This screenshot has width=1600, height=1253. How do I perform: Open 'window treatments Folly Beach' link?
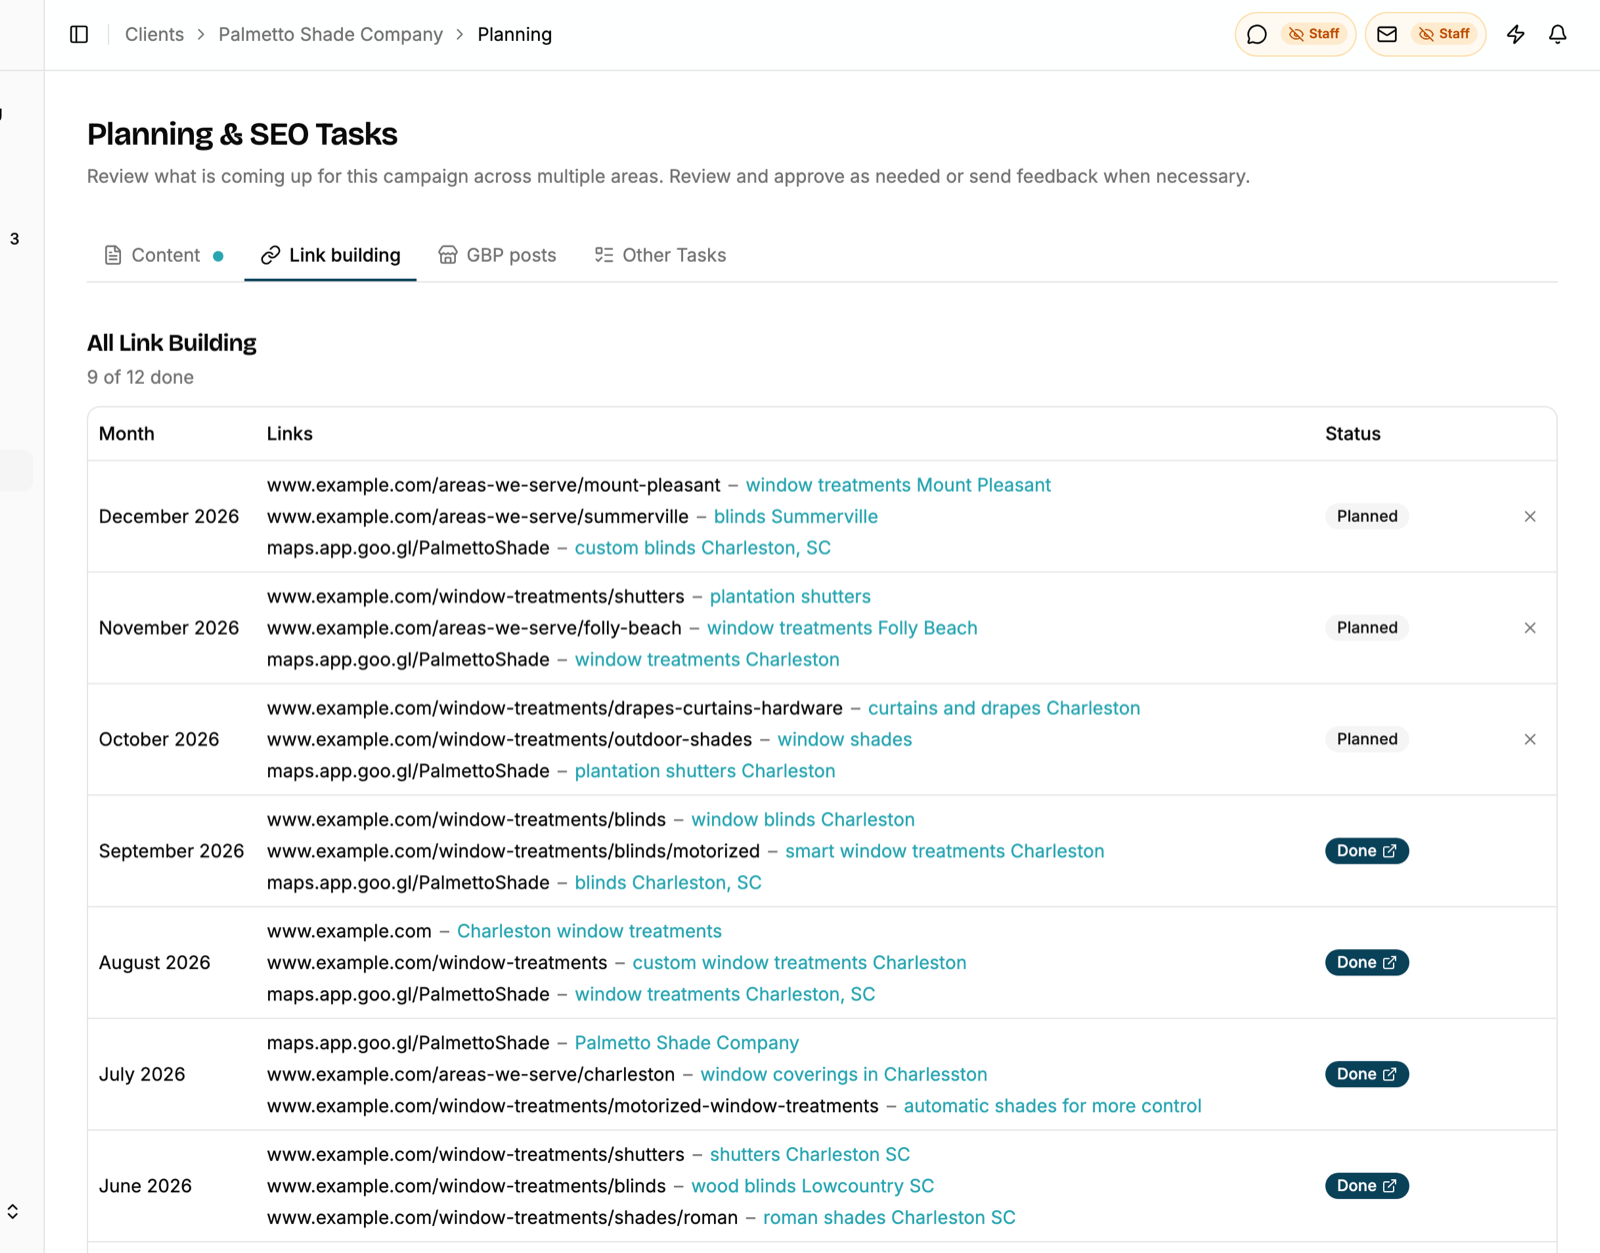click(x=842, y=628)
